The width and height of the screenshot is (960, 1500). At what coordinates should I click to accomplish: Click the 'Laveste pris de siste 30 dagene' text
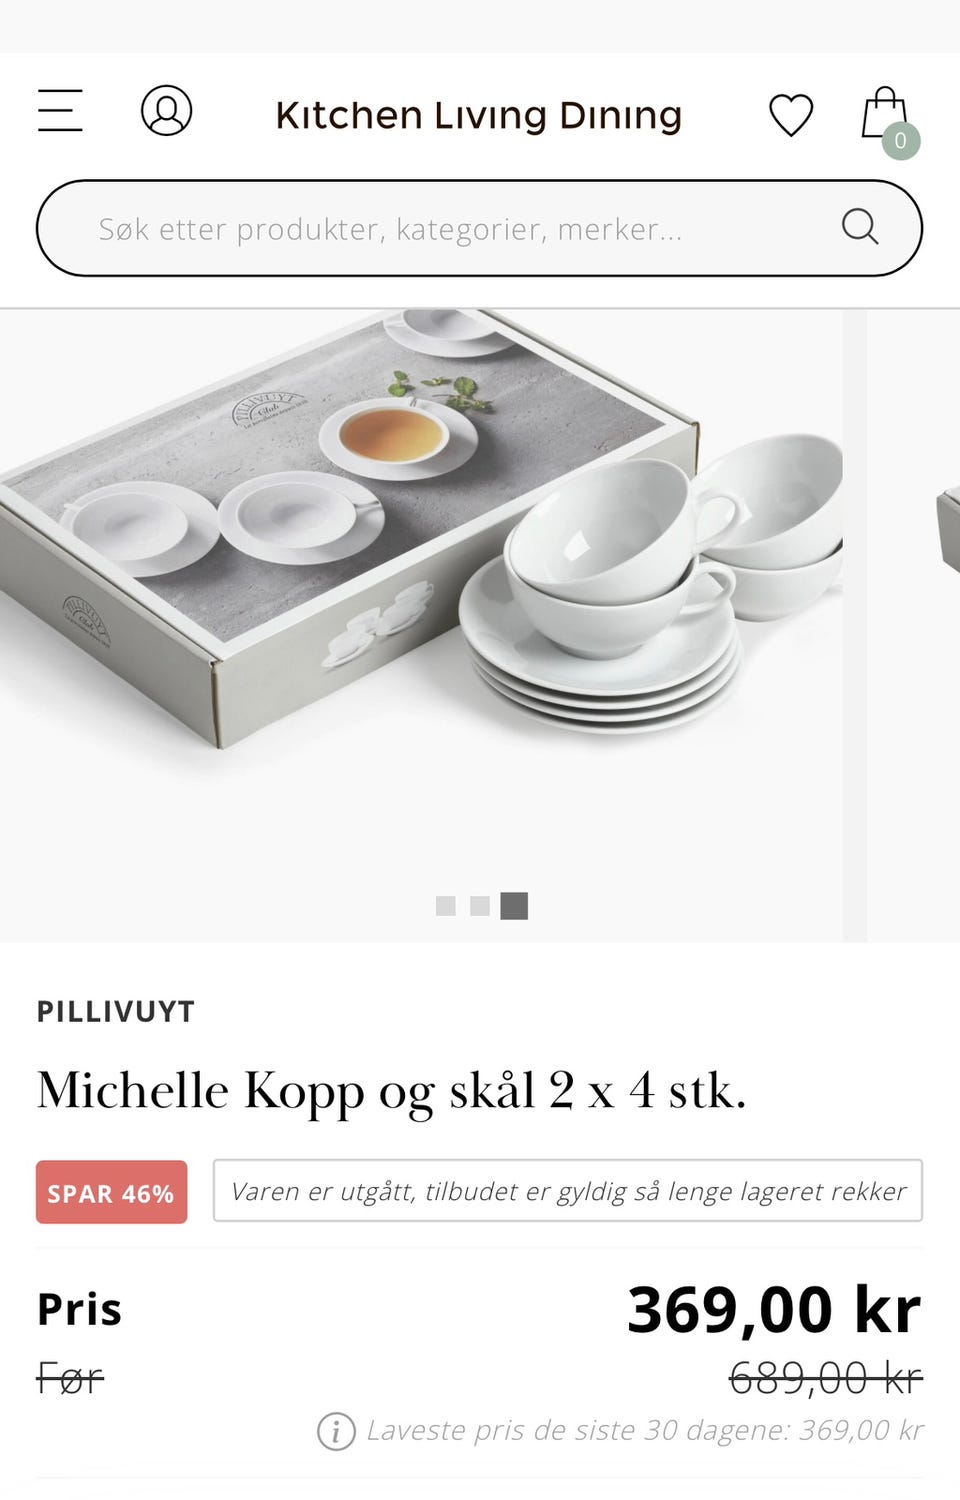645,1431
